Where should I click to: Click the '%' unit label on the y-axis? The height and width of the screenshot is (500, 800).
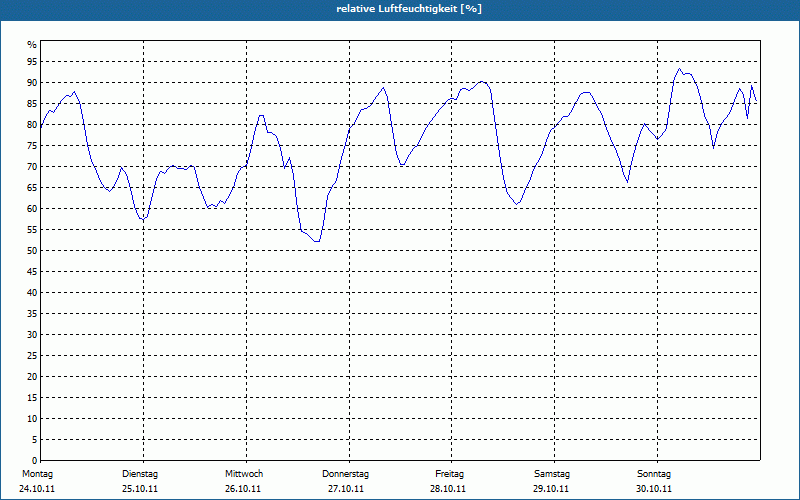tap(32, 45)
